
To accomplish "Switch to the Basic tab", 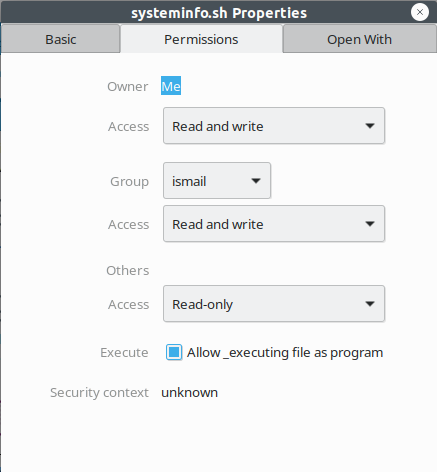I will point(60,39).
